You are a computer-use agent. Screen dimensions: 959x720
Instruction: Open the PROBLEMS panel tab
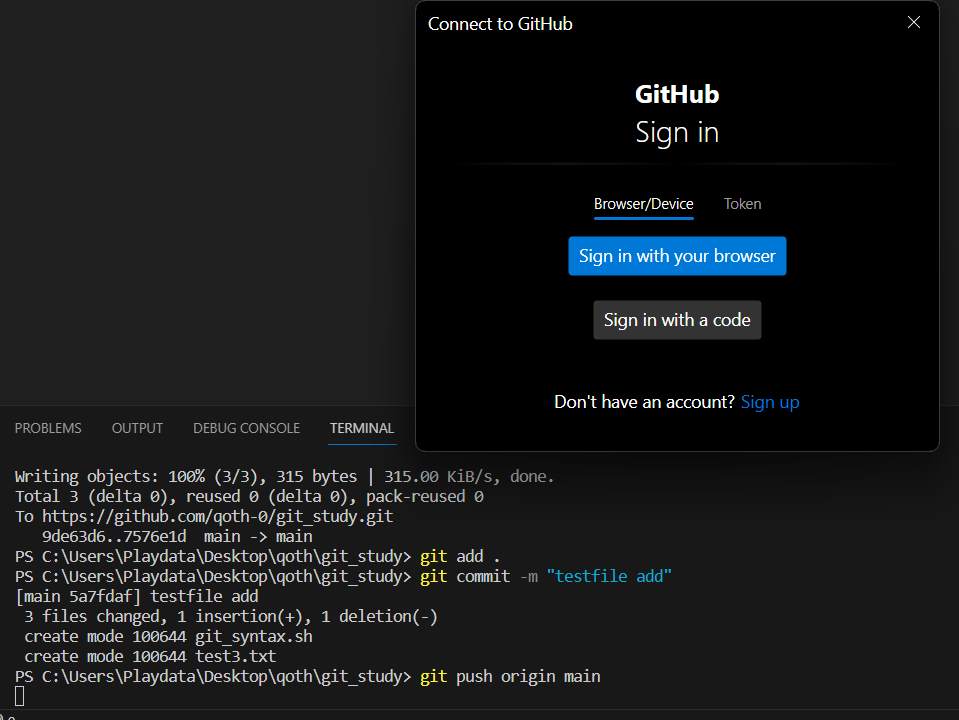point(48,428)
